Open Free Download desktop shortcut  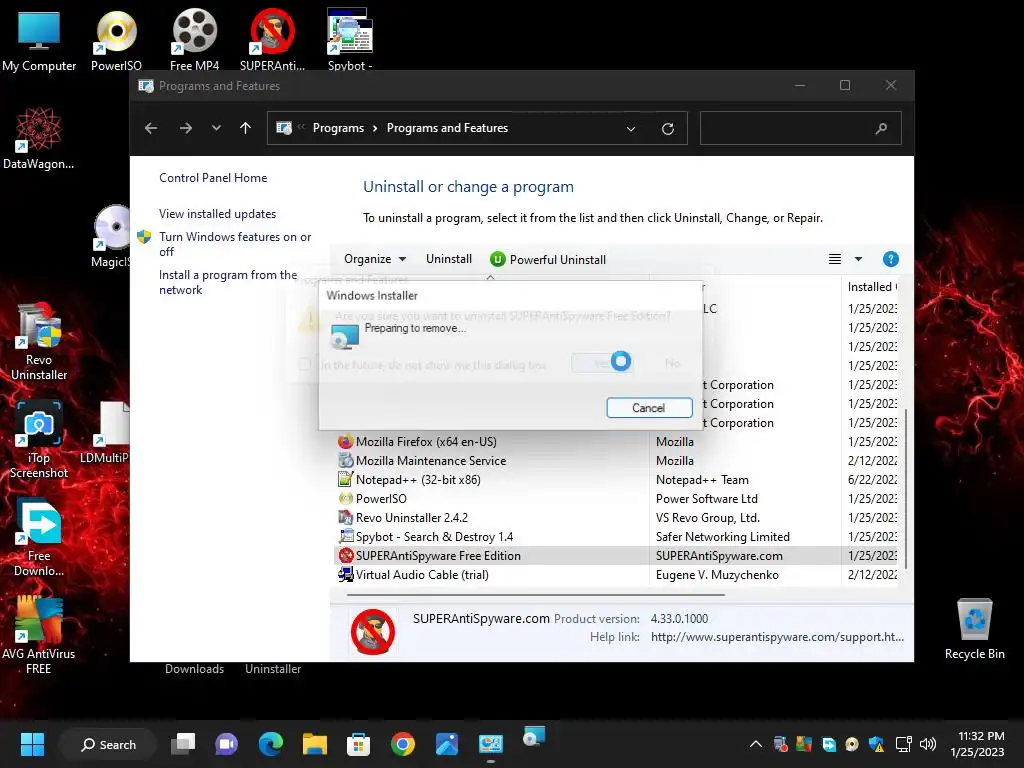pyautogui.click(x=39, y=537)
